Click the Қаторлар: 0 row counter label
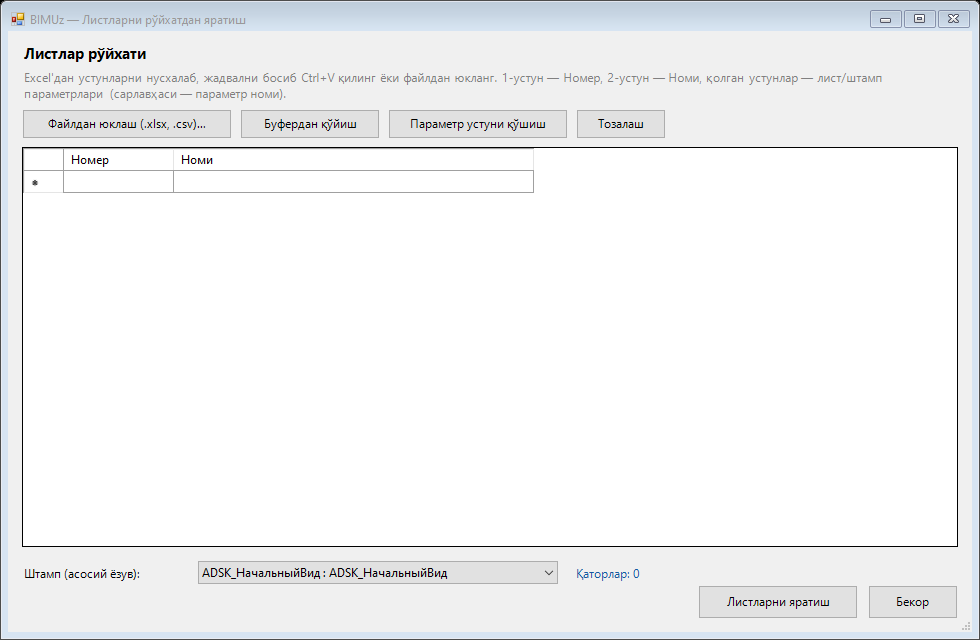Image resolution: width=980 pixels, height=640 pixels. click(608, 574)
